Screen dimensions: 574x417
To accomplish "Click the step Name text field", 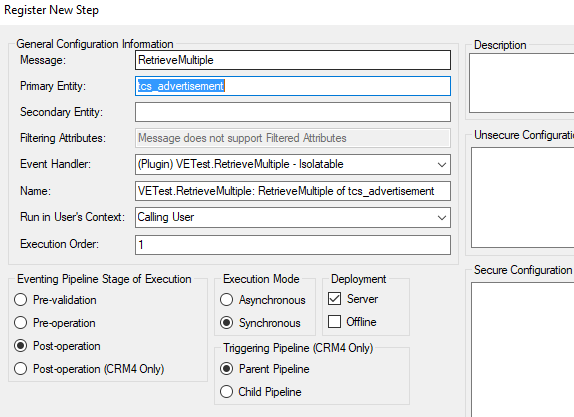I will [292, 191].
